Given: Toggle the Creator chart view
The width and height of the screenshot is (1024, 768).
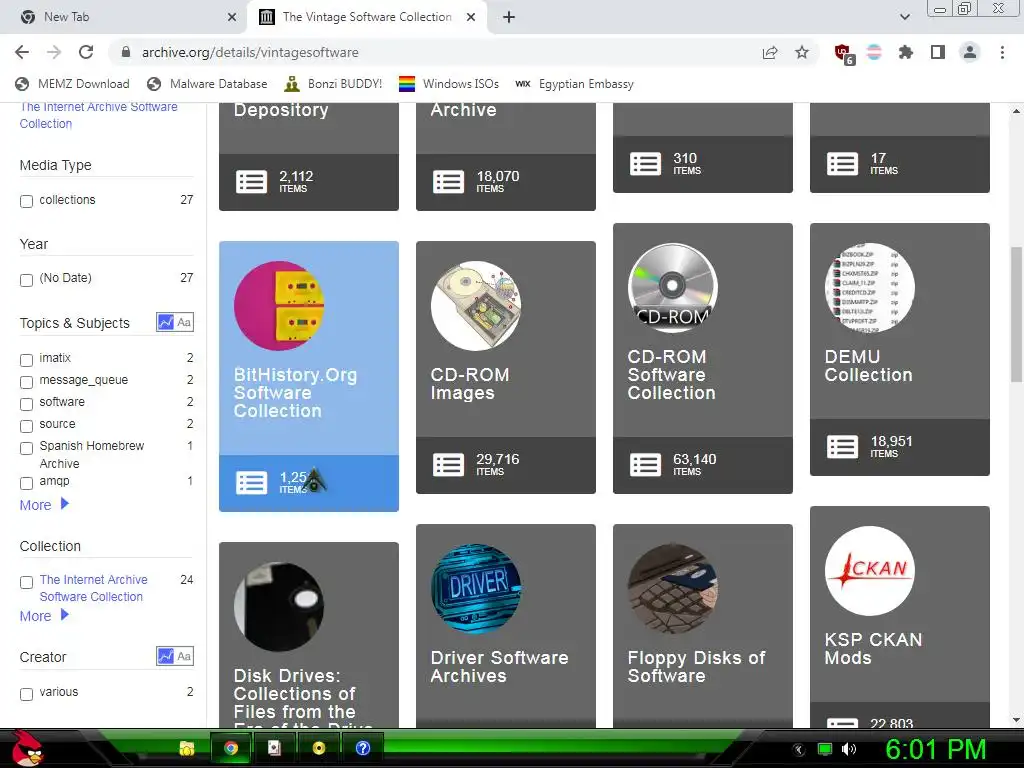Looking at the screenshot, I should coord(166,656).
